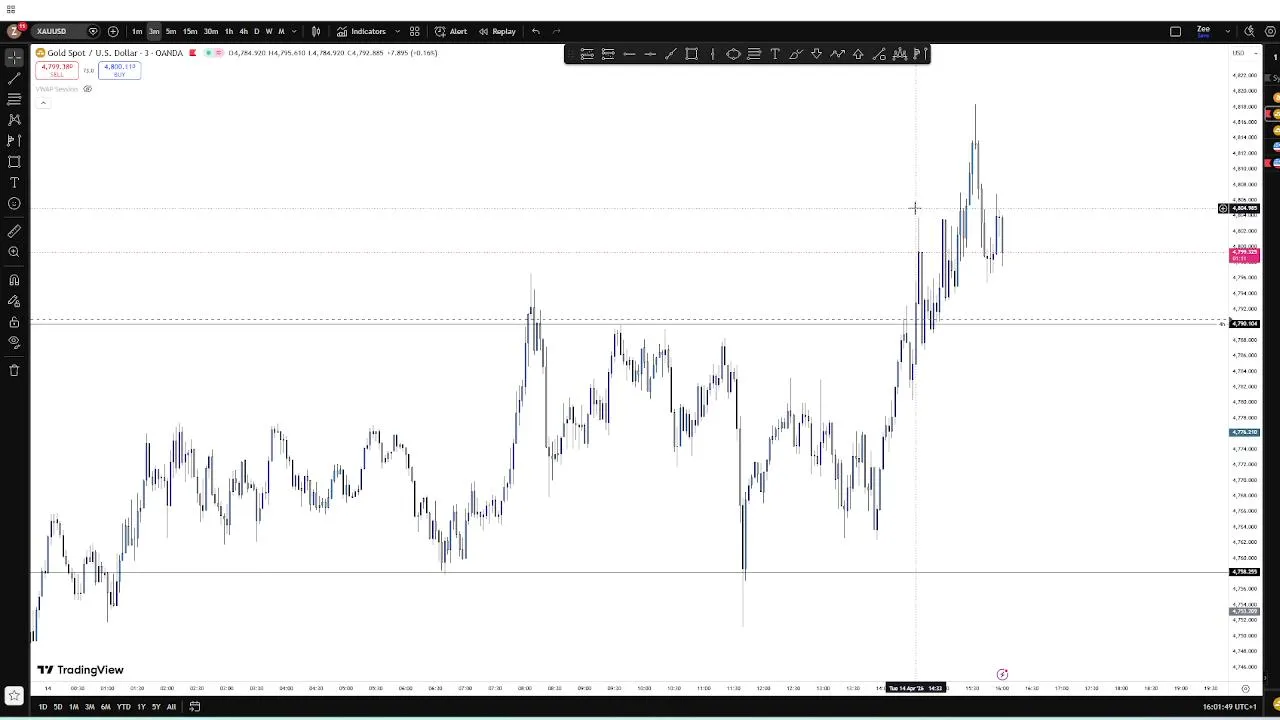Open the layout setup square icon
This screenshot has width=1280, height=720.
pos(1175,31)
